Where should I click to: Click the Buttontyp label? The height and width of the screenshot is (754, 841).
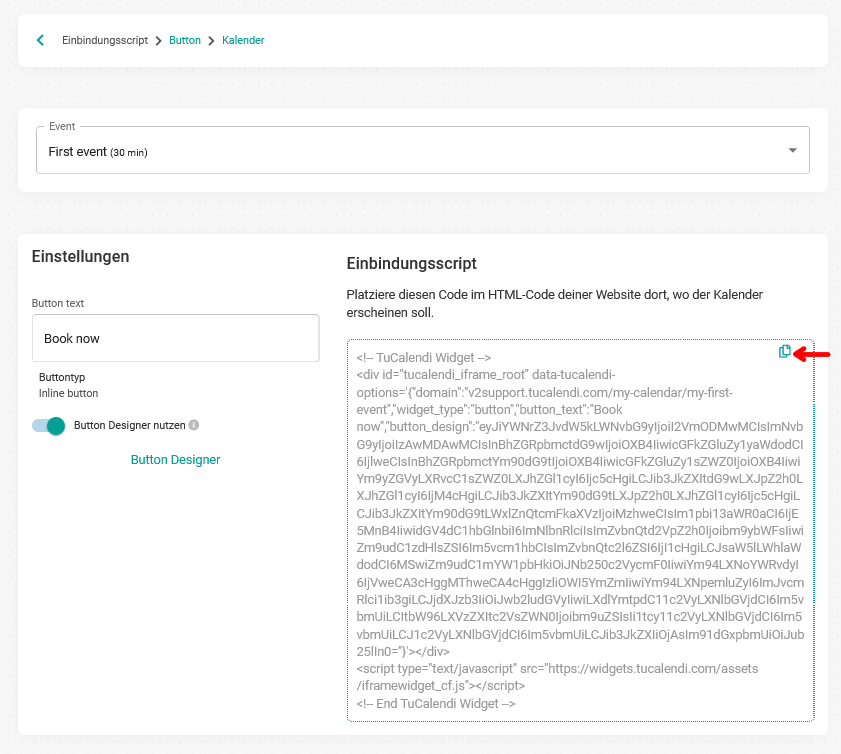point(62,377)
